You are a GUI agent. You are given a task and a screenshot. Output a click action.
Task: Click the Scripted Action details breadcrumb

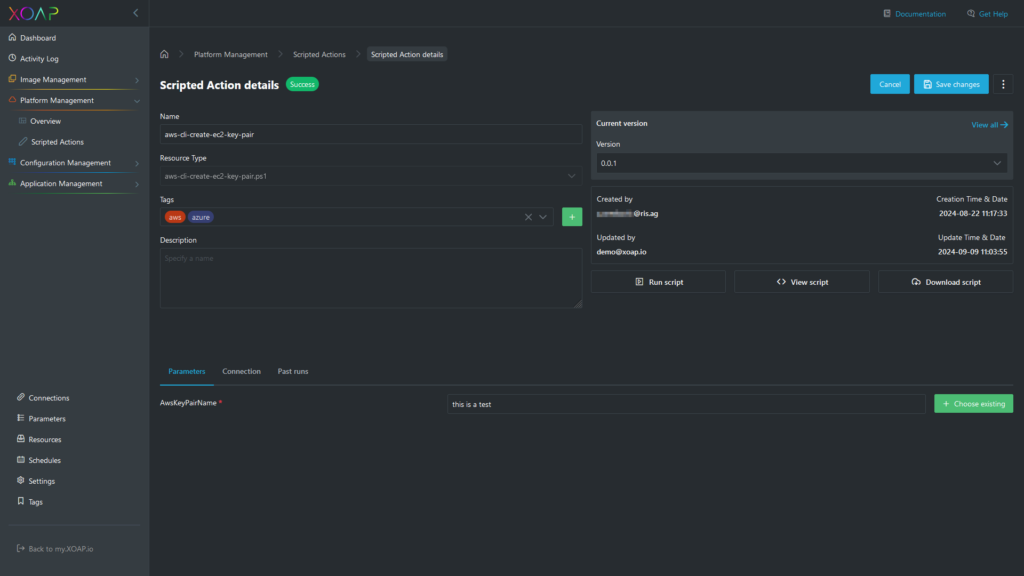coord(407,54)
